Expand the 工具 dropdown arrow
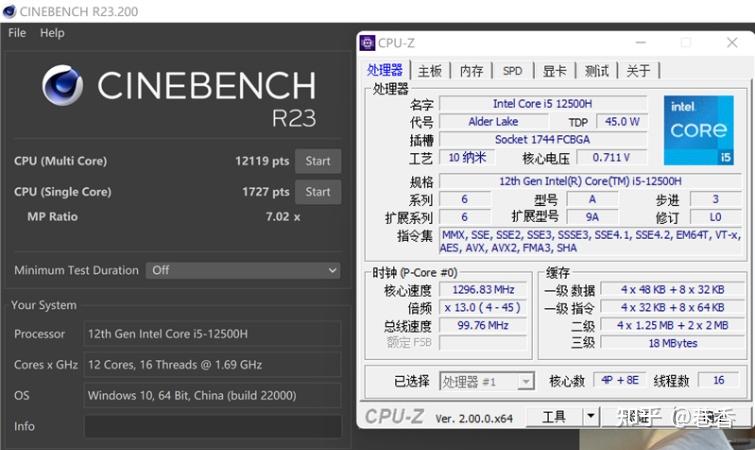The width and height of the screenshot is (755, 450). point(591,416)
